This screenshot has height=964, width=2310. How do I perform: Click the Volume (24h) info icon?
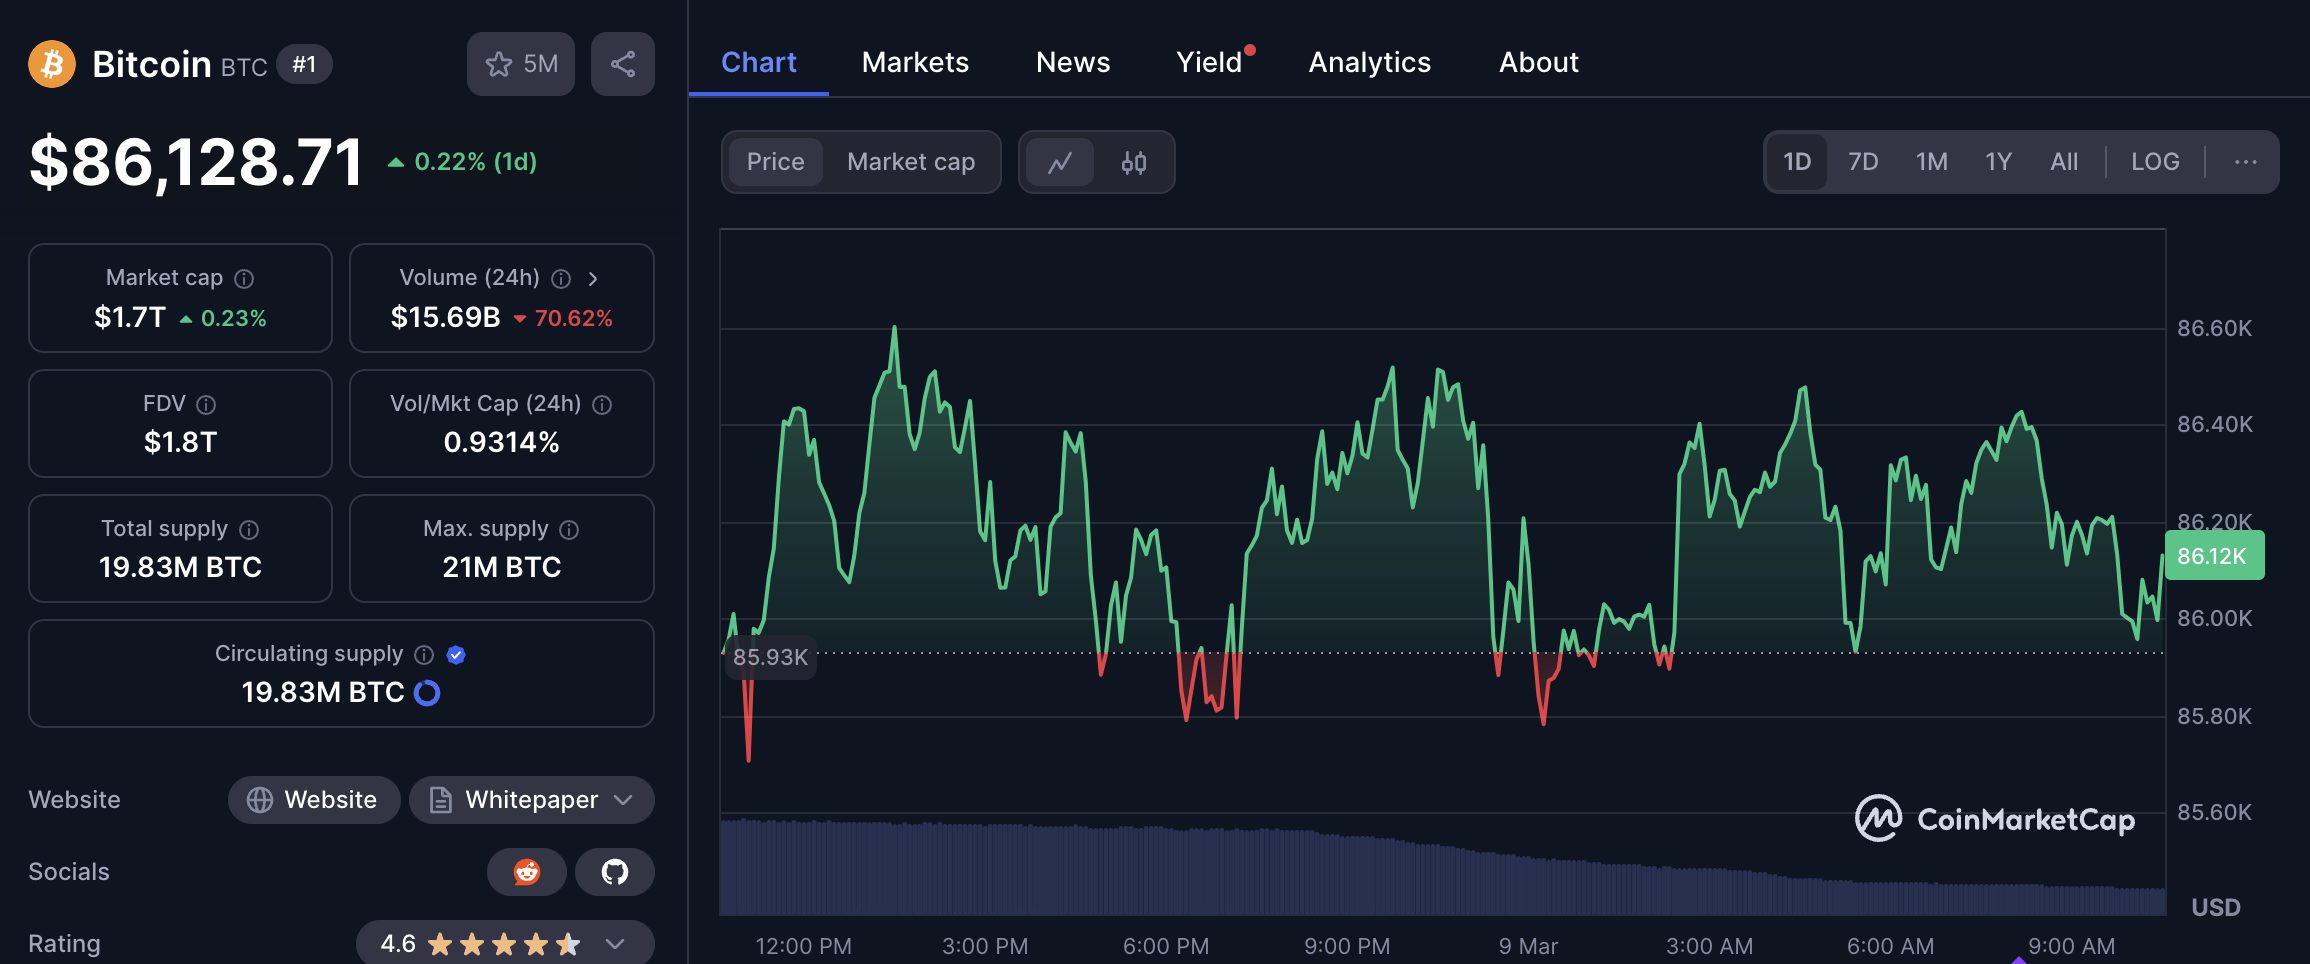(562, 279)
